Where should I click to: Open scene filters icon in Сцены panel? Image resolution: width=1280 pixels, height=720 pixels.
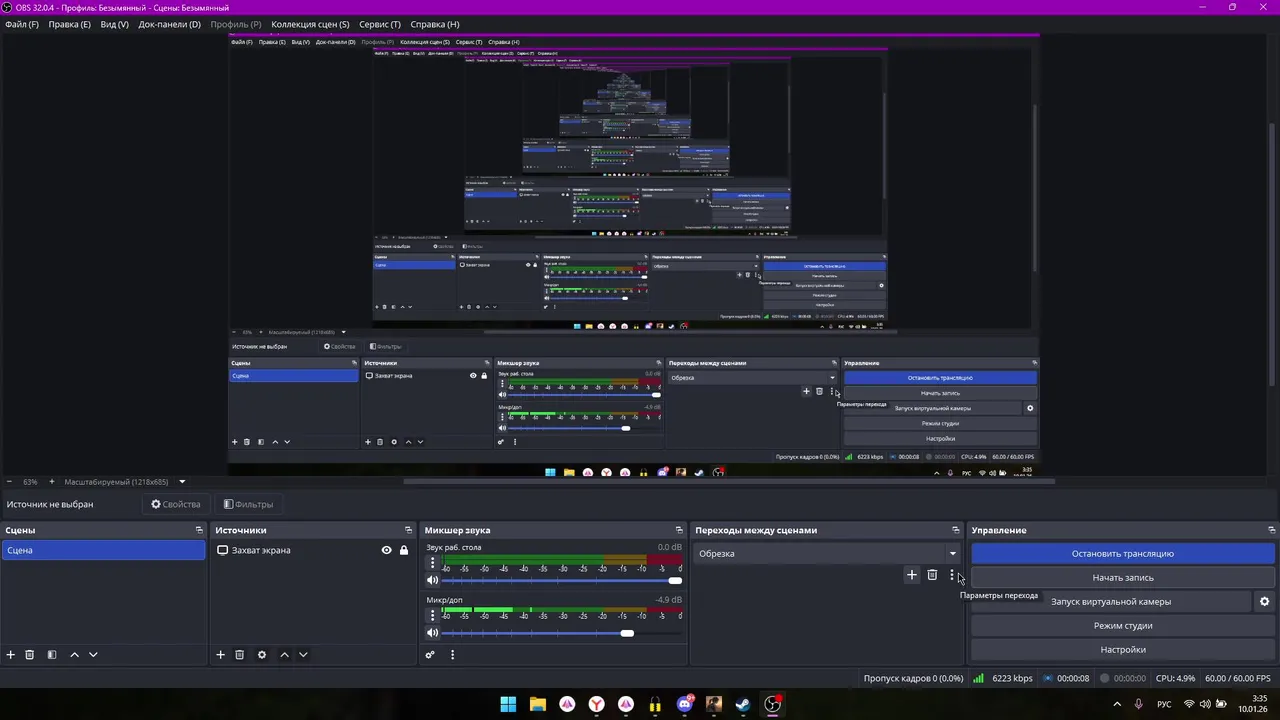coord(52,655)
